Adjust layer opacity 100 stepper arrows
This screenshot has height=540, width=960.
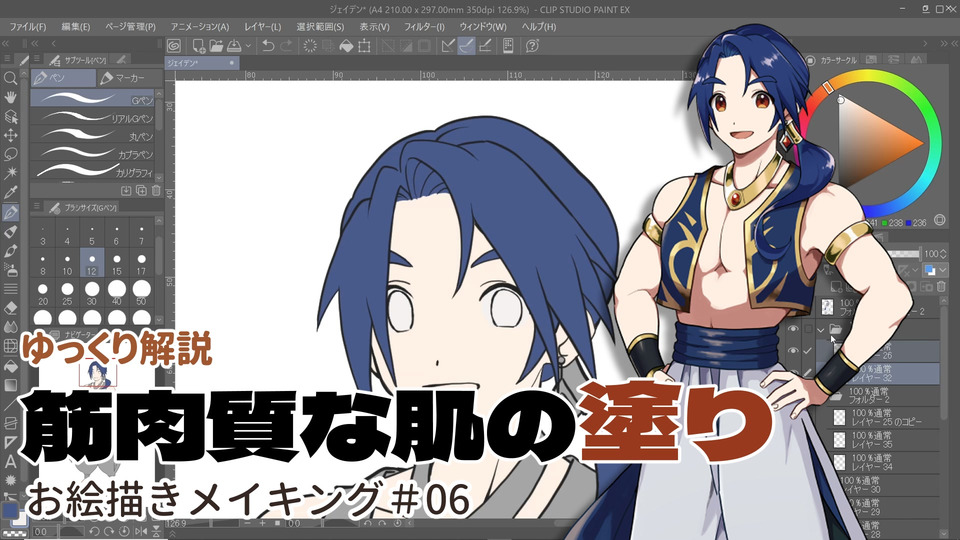[943, 253]
